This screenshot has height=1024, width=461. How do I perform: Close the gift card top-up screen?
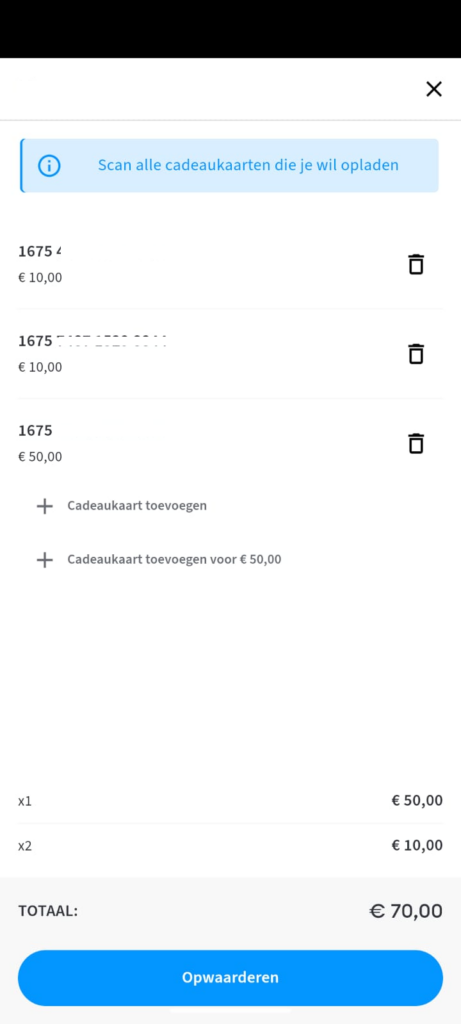point(434,89)
